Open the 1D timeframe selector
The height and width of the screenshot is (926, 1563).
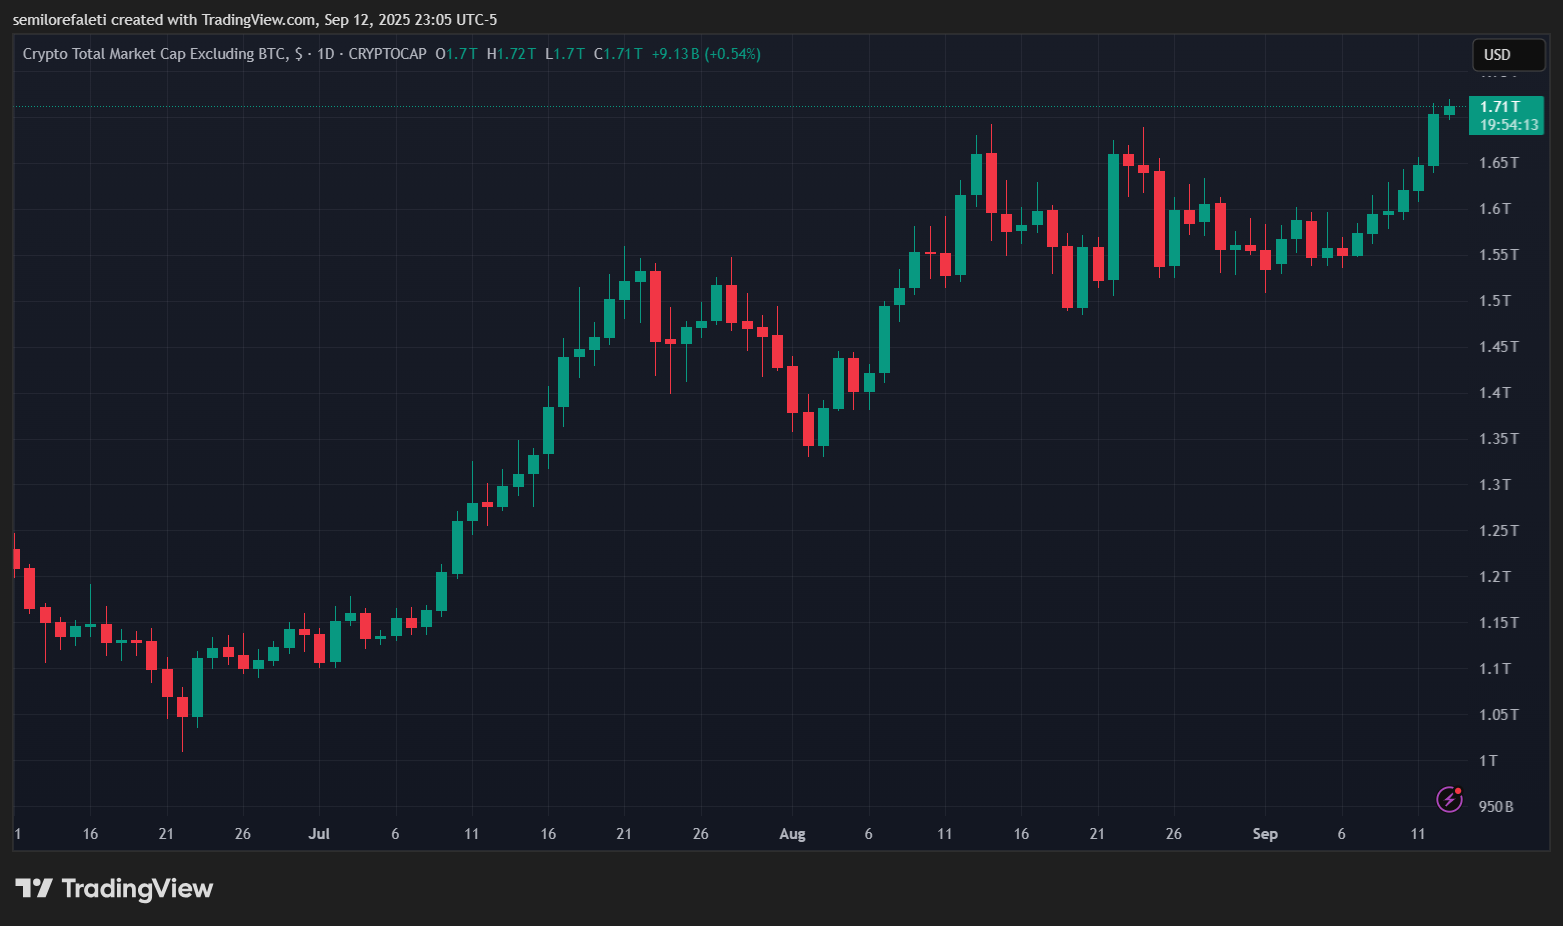pyautogui.click(x=326, y=54)
